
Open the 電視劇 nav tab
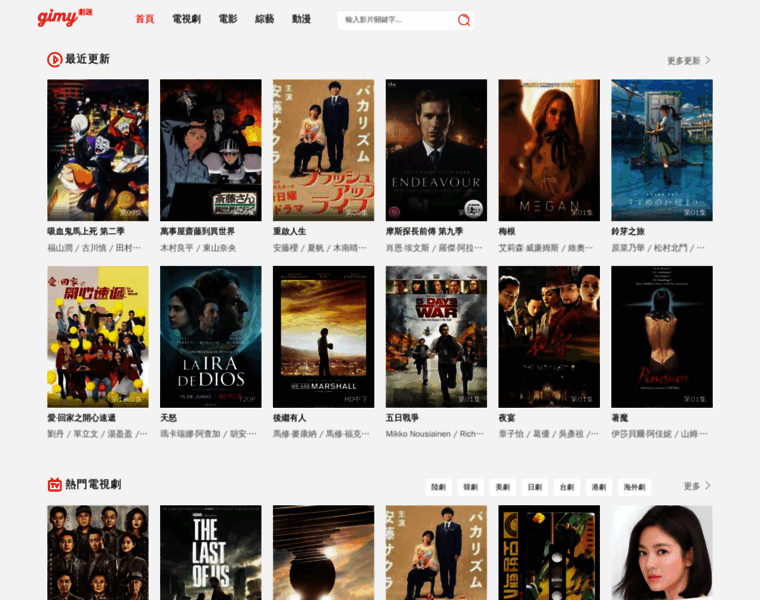click(186, 19)
